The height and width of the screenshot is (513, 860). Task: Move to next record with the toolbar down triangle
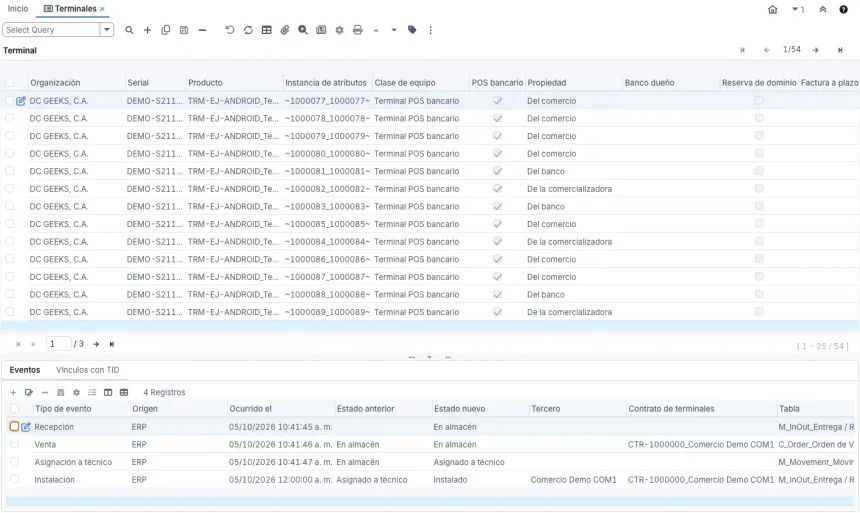pos(394,30)
